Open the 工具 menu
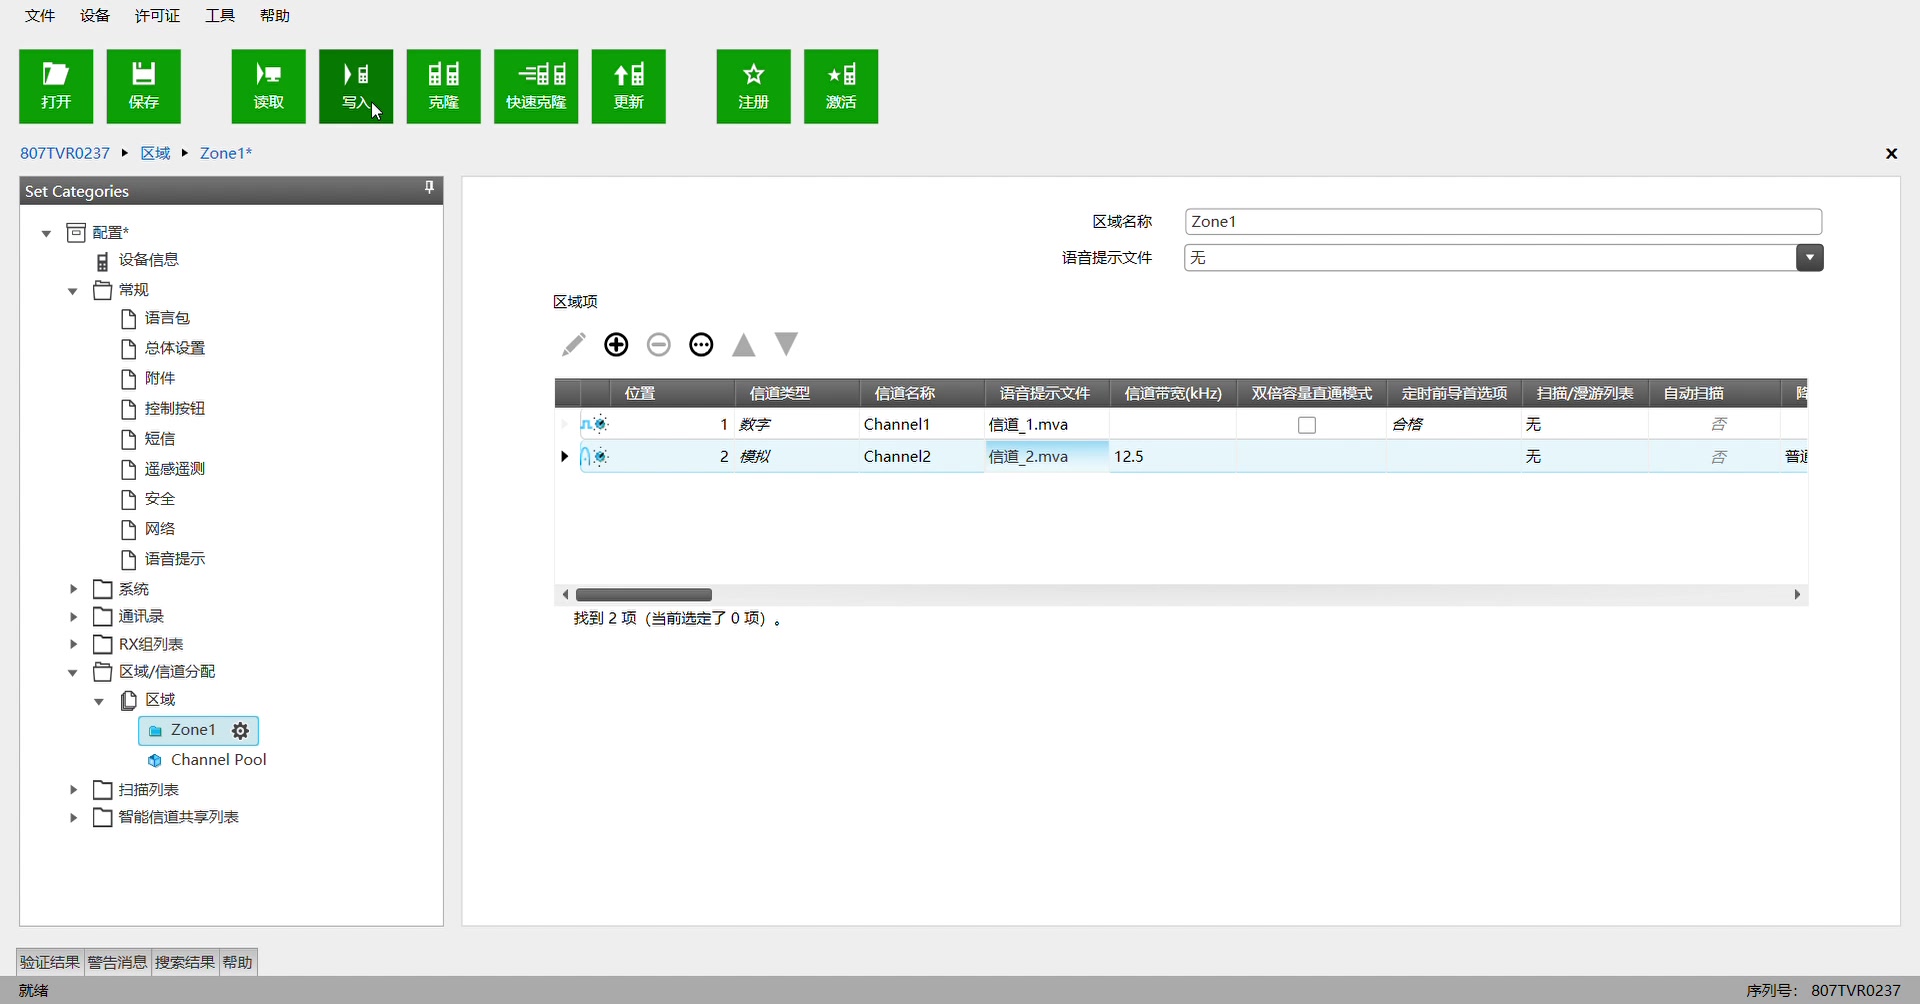The width and height of the screenshot is (1920, 1004). pyautogui.click(x=220, y=16)
